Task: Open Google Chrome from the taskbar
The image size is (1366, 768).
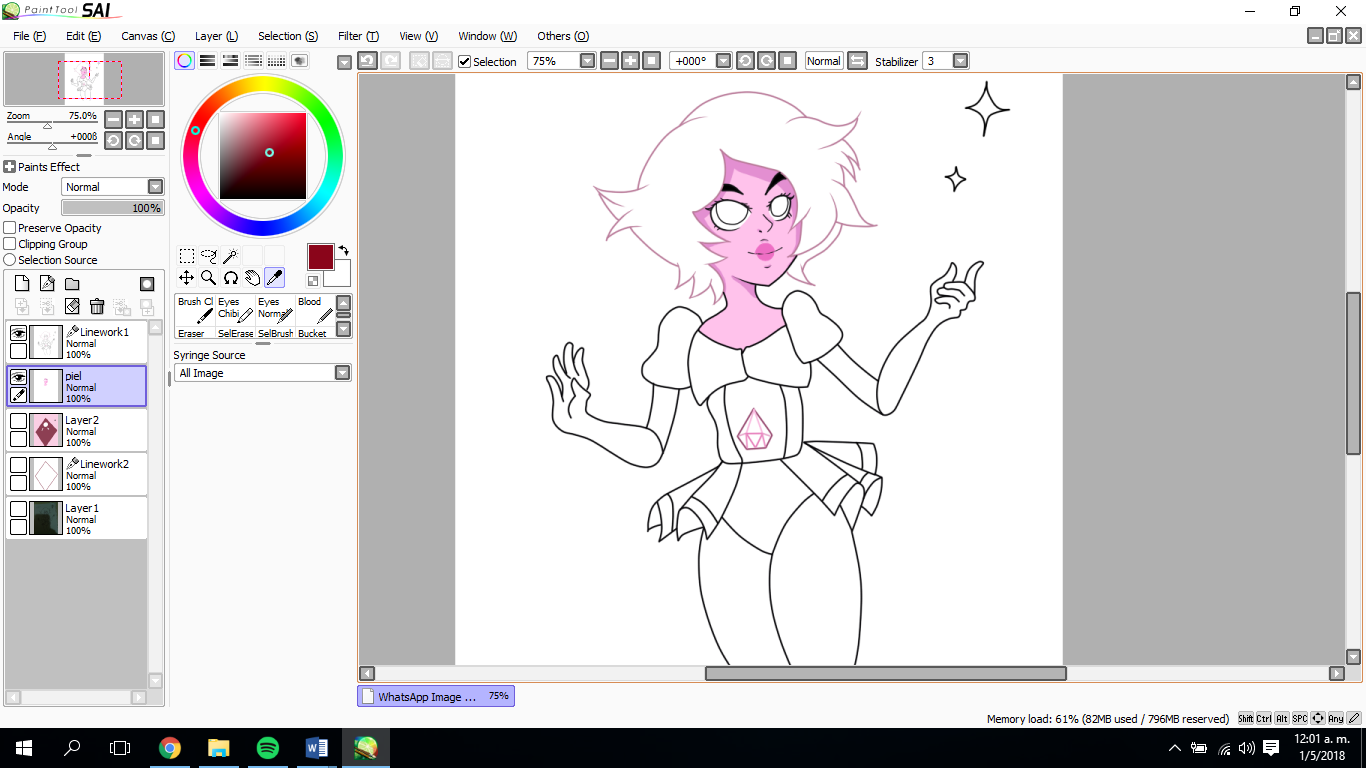Action: coord(170,748)
